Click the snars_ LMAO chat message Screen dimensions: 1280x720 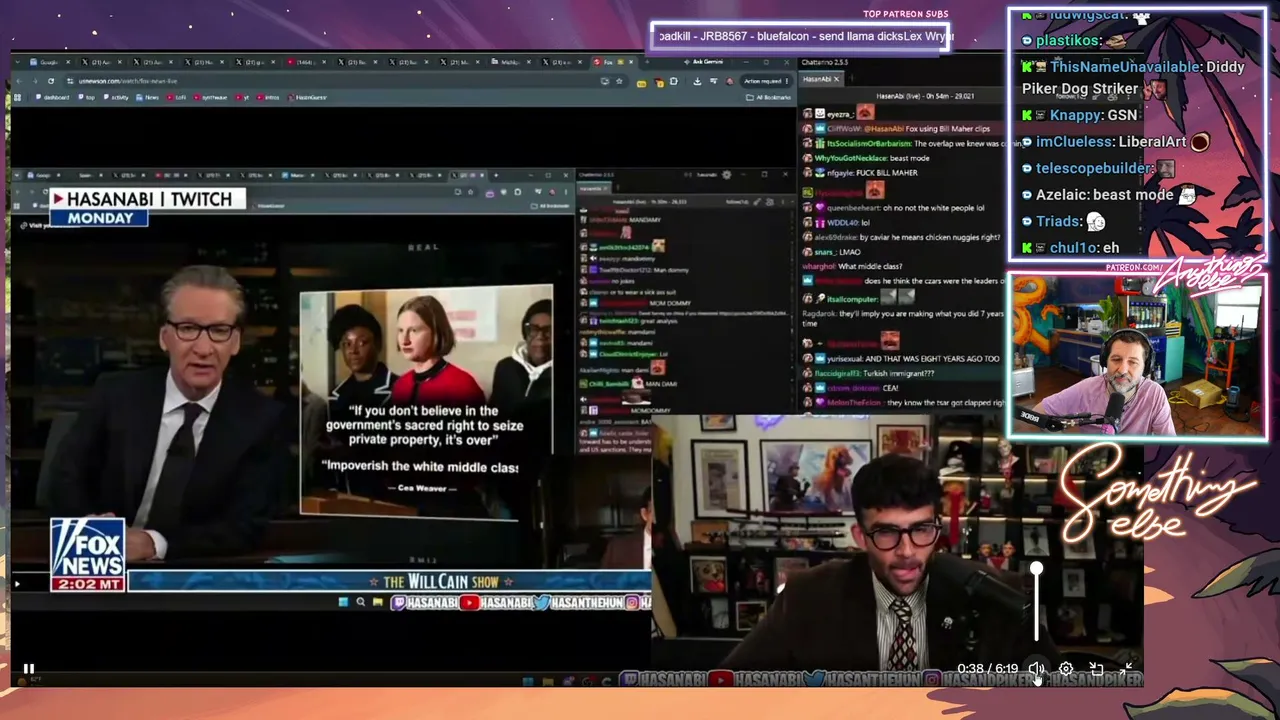831,252
